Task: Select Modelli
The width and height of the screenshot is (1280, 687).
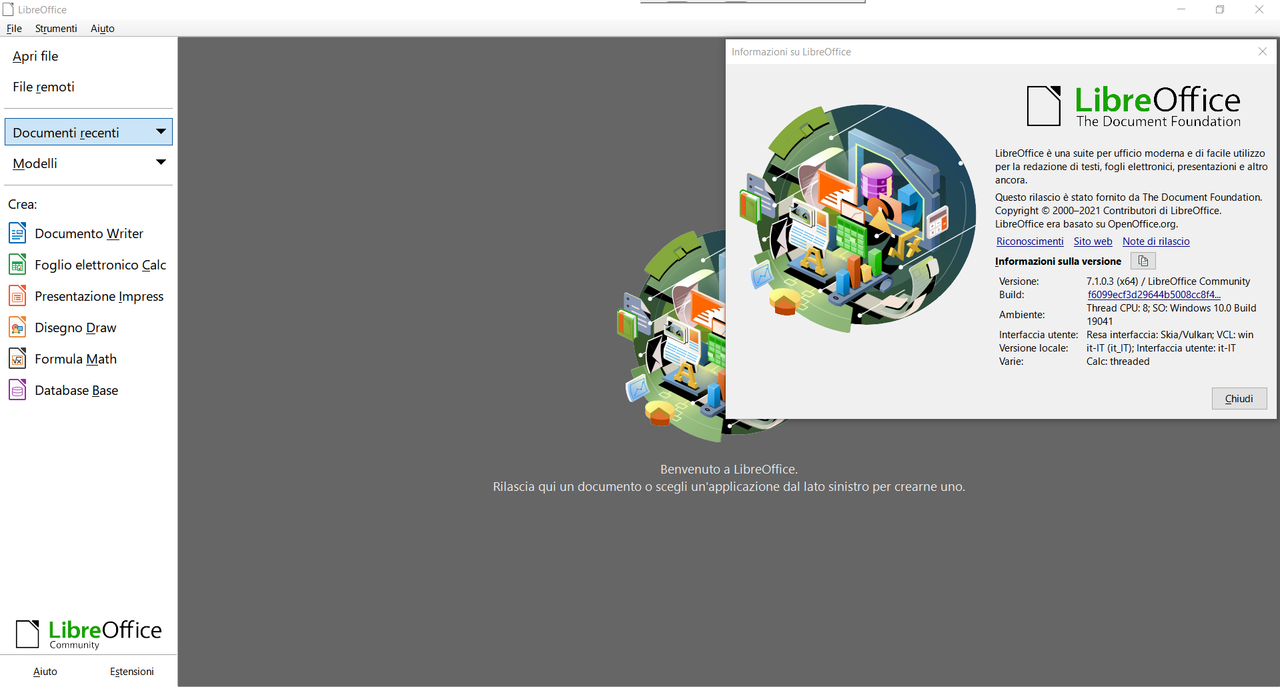Action: click(x=88, y=163)
